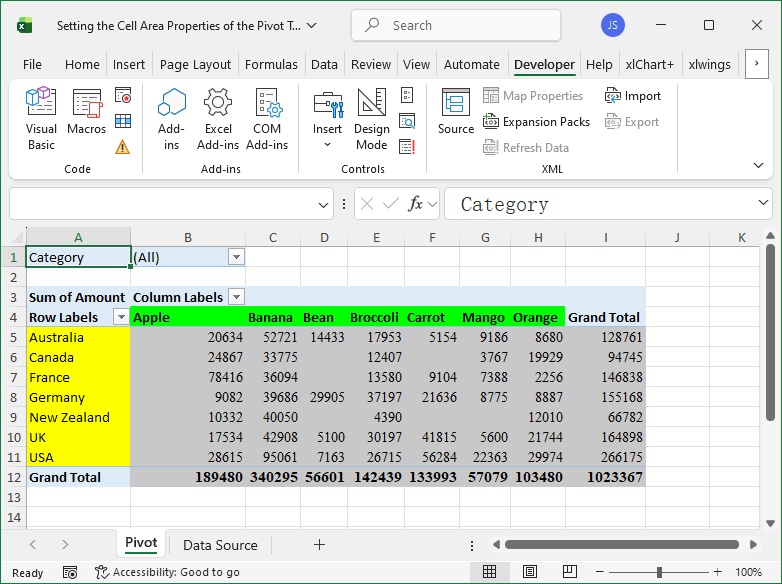782x584 pixels.
Task: Click Import XML button
Action: (632, 95)
